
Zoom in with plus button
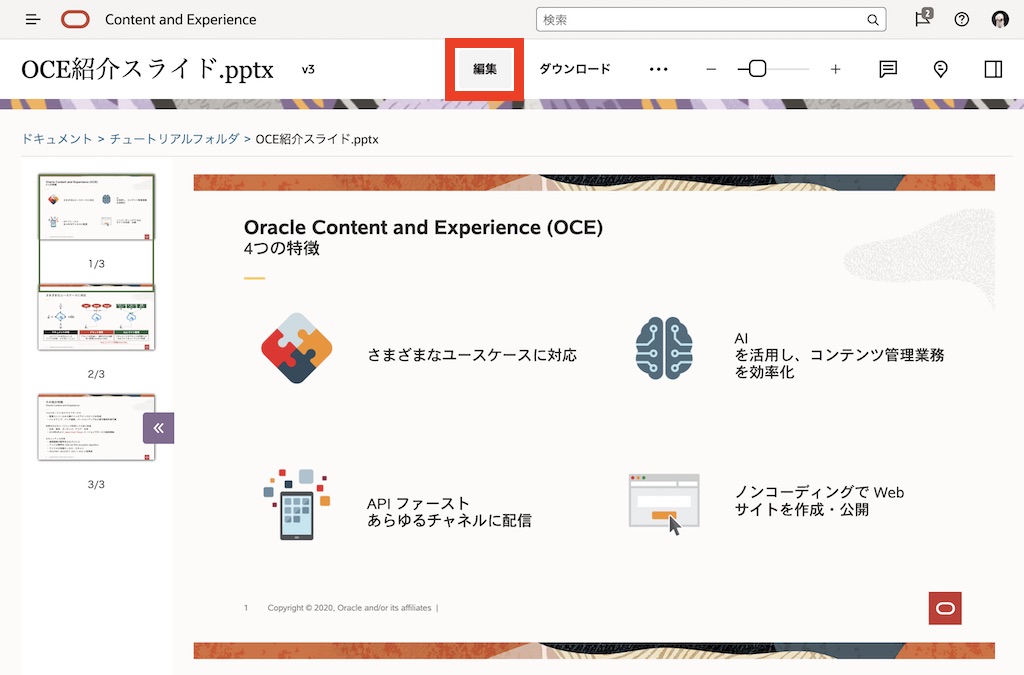pyautogui.click(x=836, y=69)
